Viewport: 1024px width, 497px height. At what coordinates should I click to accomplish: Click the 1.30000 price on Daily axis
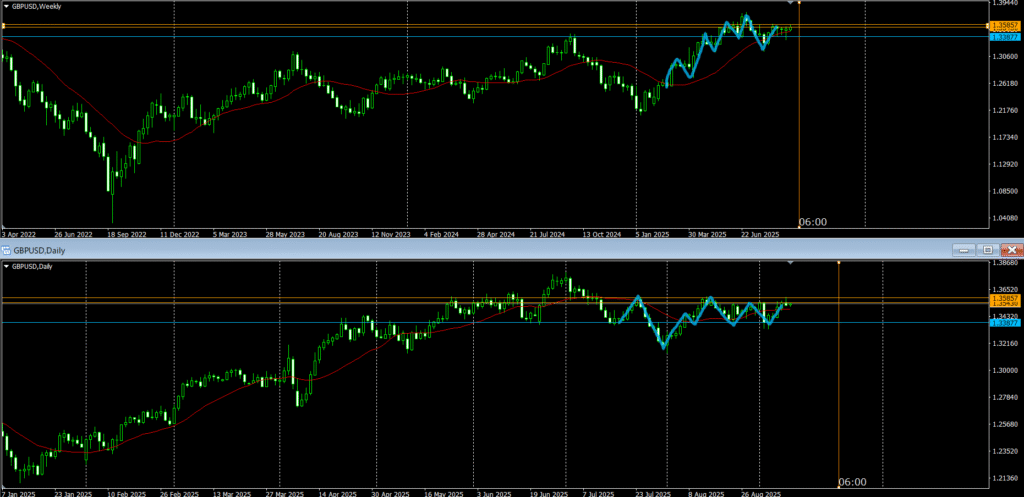[x=1004, y=370]
